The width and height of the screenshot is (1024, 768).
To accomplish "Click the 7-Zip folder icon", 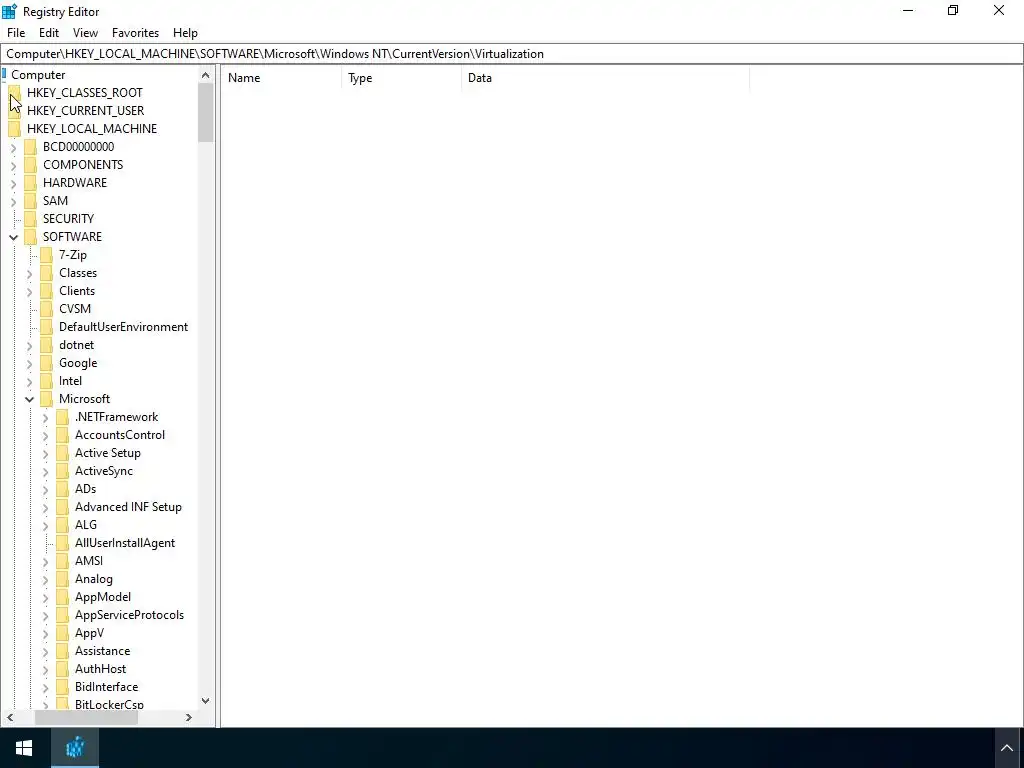I will [x=46, y=255].
